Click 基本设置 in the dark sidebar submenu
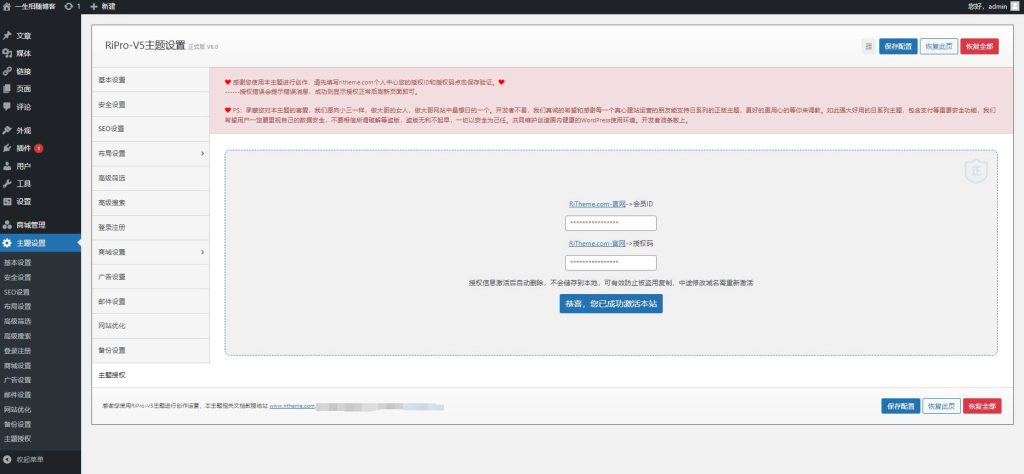 18,263
